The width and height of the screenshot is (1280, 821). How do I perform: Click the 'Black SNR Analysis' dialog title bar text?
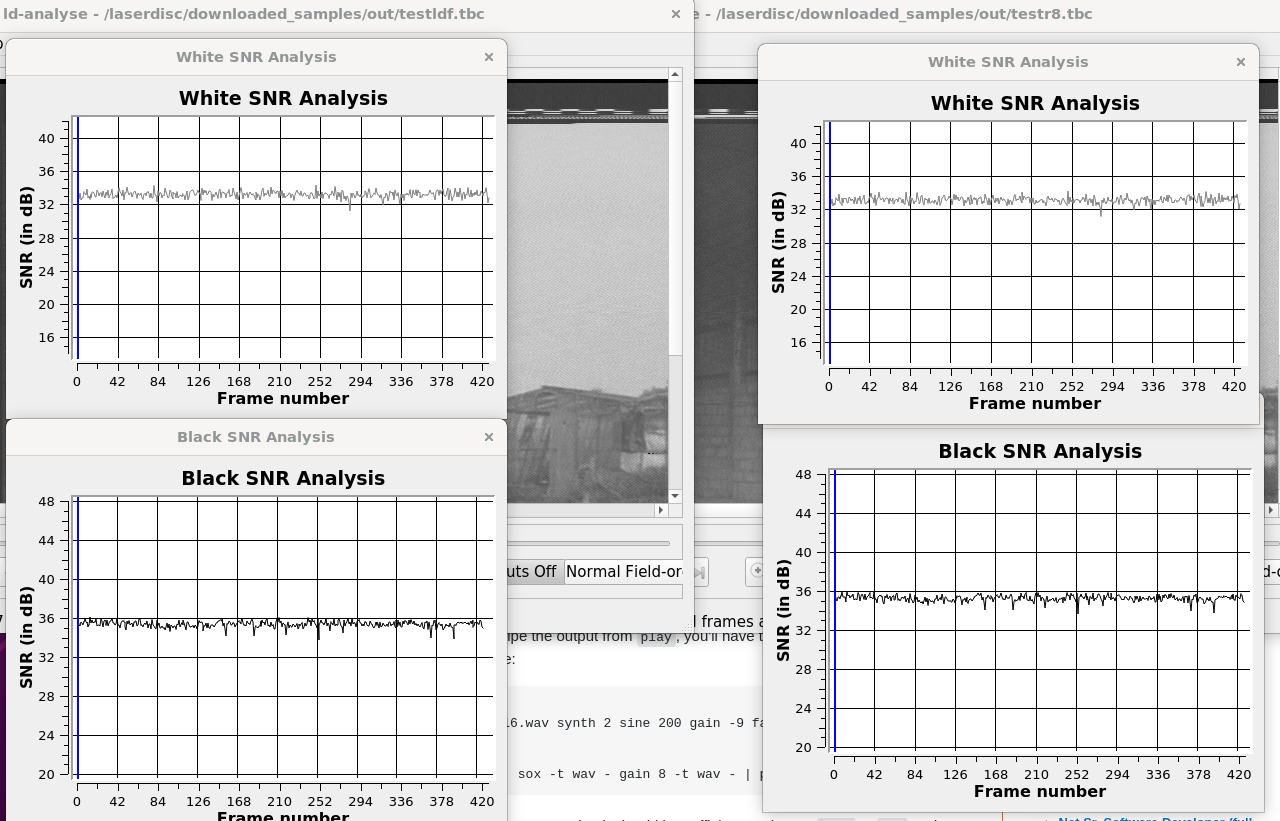256,437
